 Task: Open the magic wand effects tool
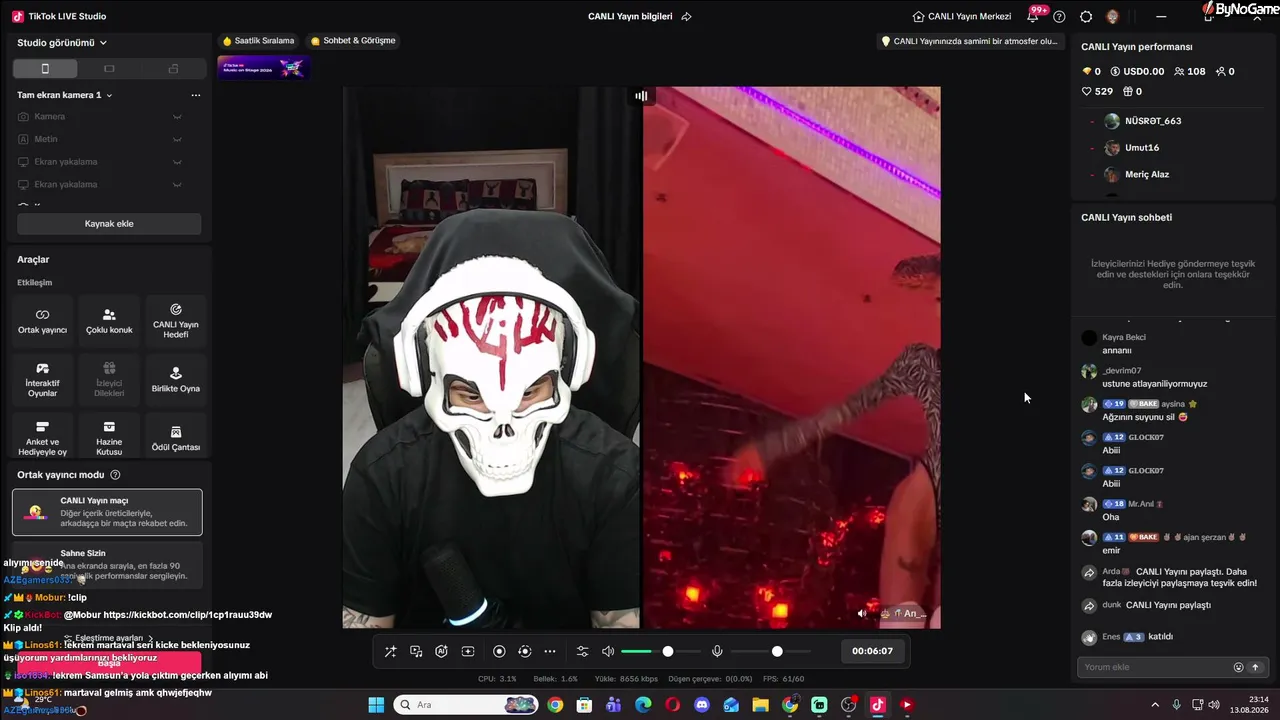coord(390,651)
